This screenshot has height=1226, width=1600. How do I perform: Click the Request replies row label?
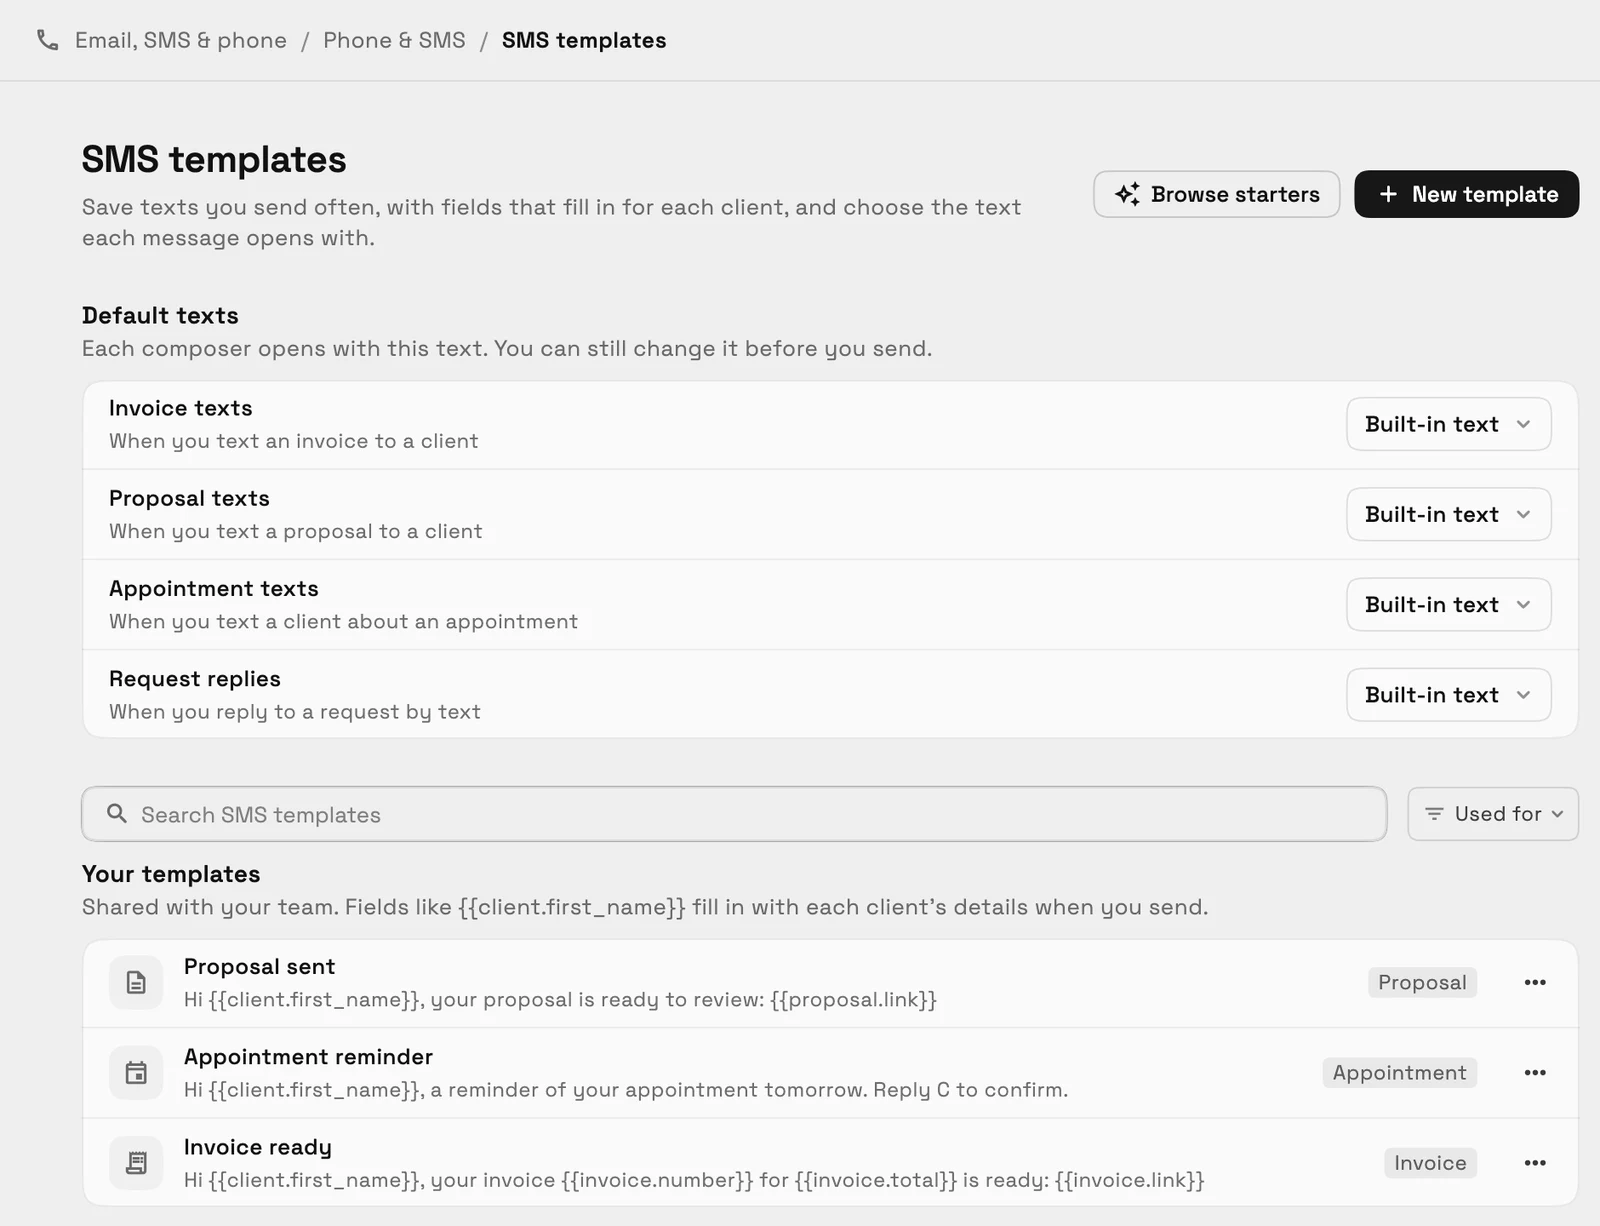pyautogui.click(x=194, y=678)
